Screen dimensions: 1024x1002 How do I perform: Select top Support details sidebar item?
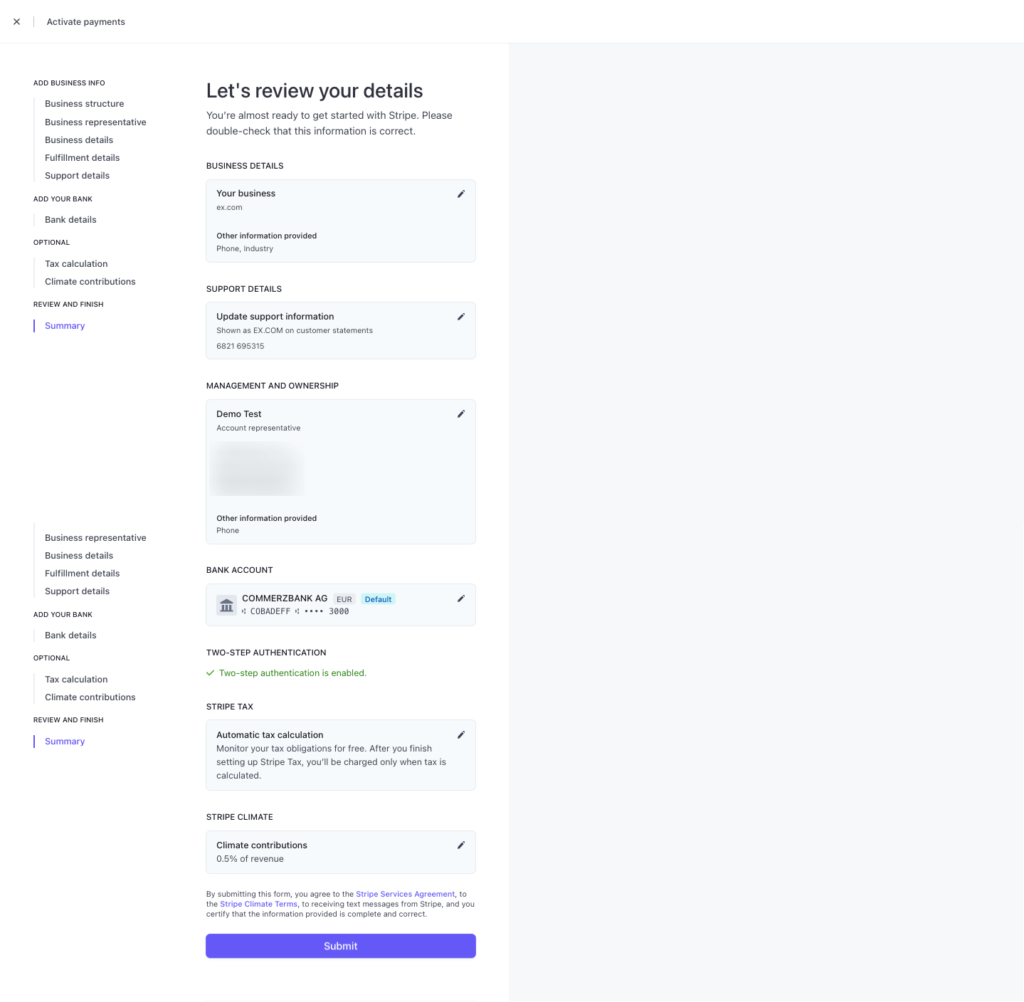77,176
